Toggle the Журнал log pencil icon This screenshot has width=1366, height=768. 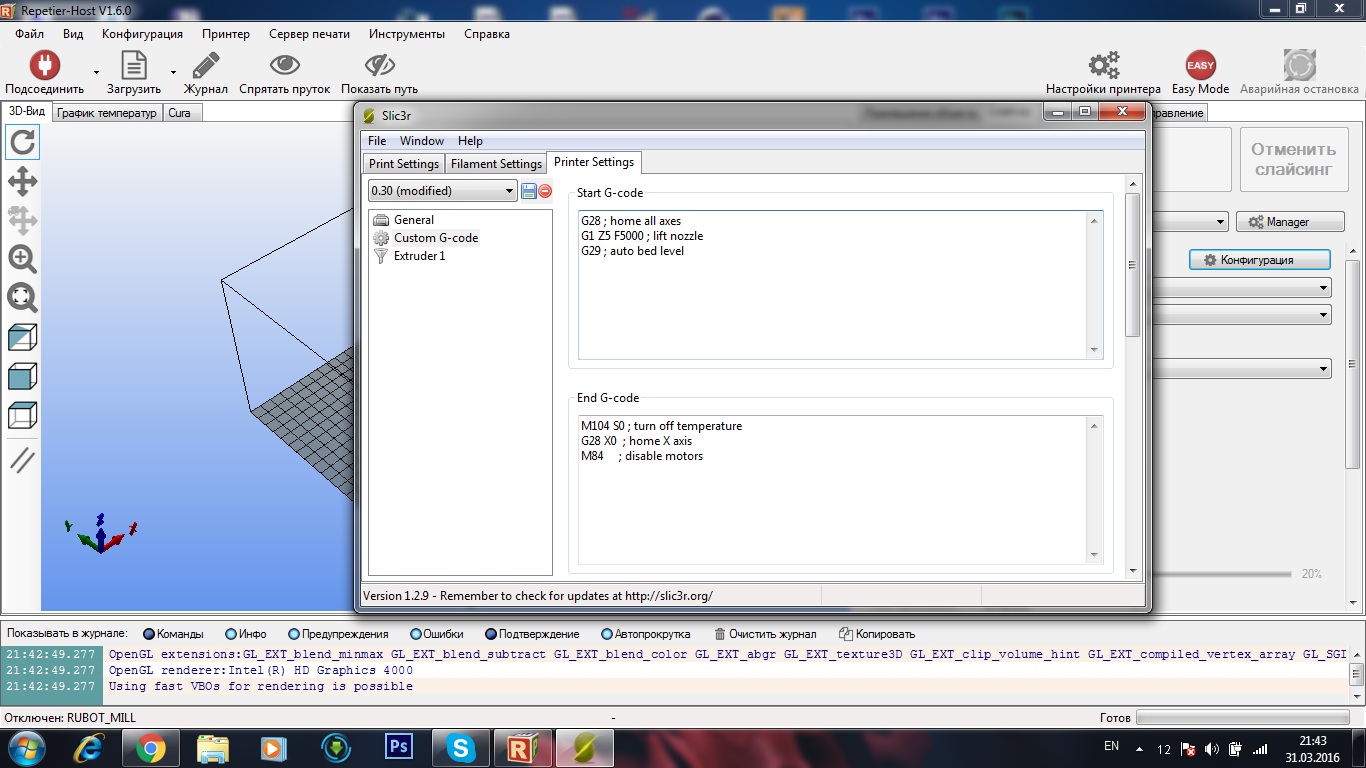click(x=206, y=65)
